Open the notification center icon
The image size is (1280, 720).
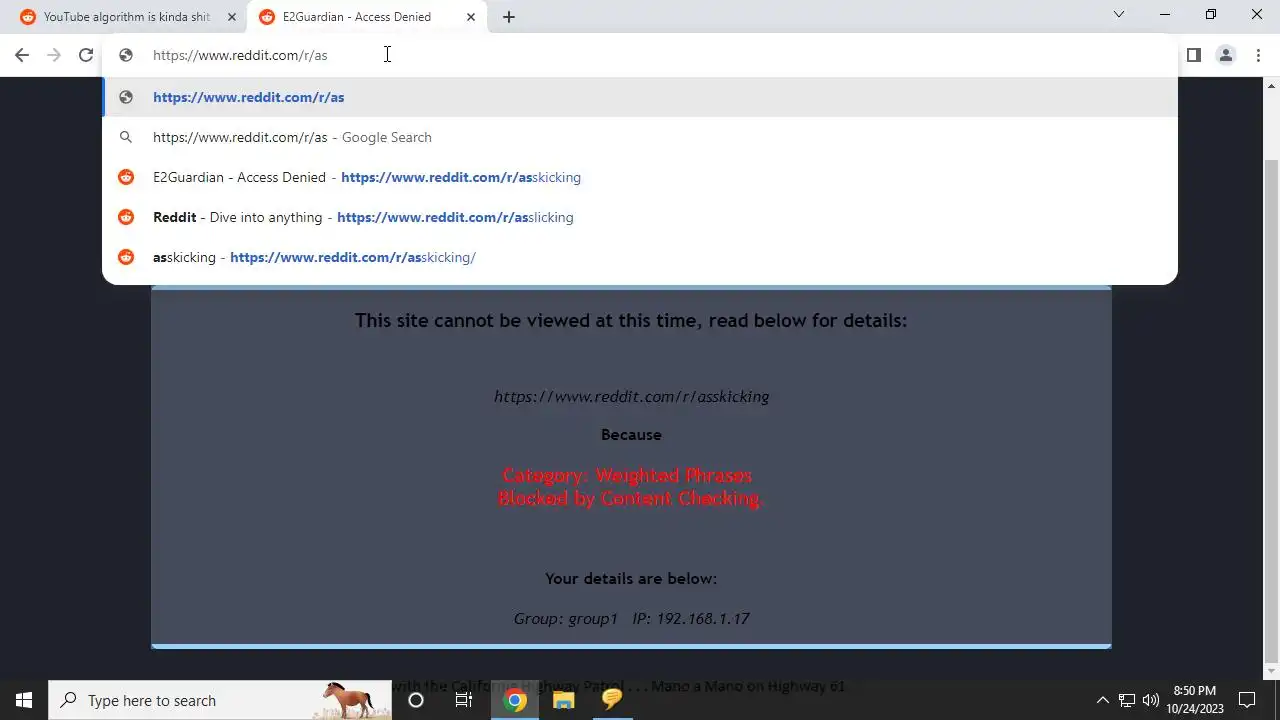(x=1247, y=700)
